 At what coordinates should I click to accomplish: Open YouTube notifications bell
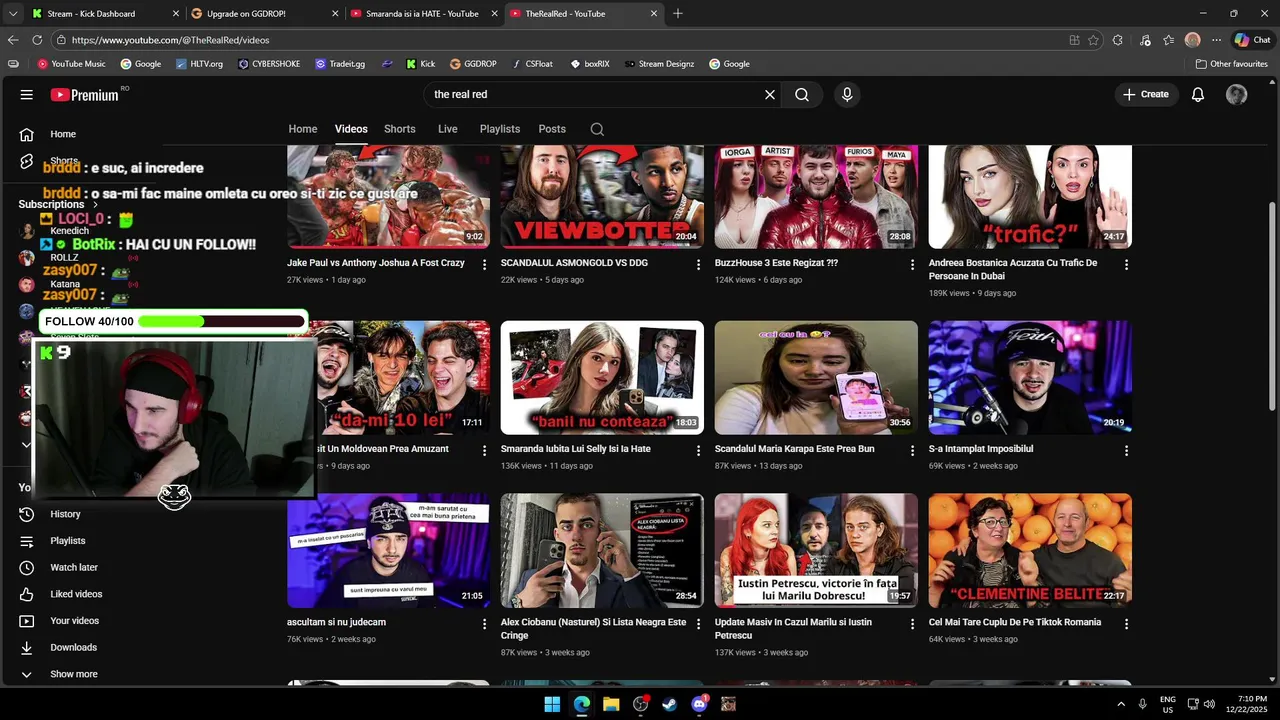[x=1198, y=95]
